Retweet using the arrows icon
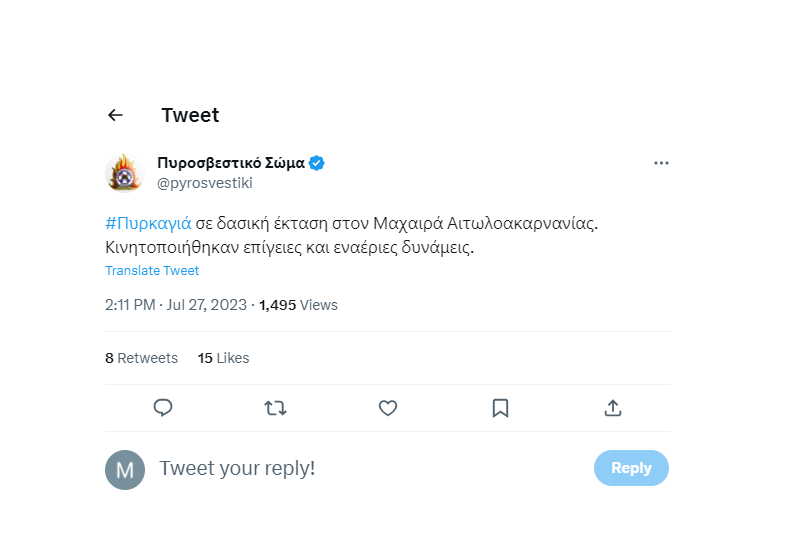The height and width of the screenshot is (554, 793). tap(276, 408)
